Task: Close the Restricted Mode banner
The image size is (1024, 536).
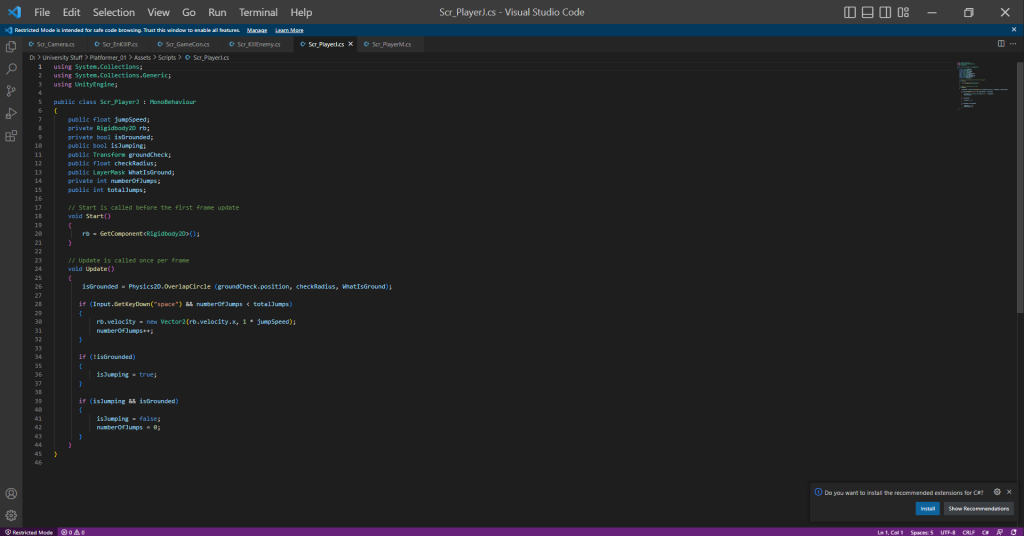Action: [1015, 30]
